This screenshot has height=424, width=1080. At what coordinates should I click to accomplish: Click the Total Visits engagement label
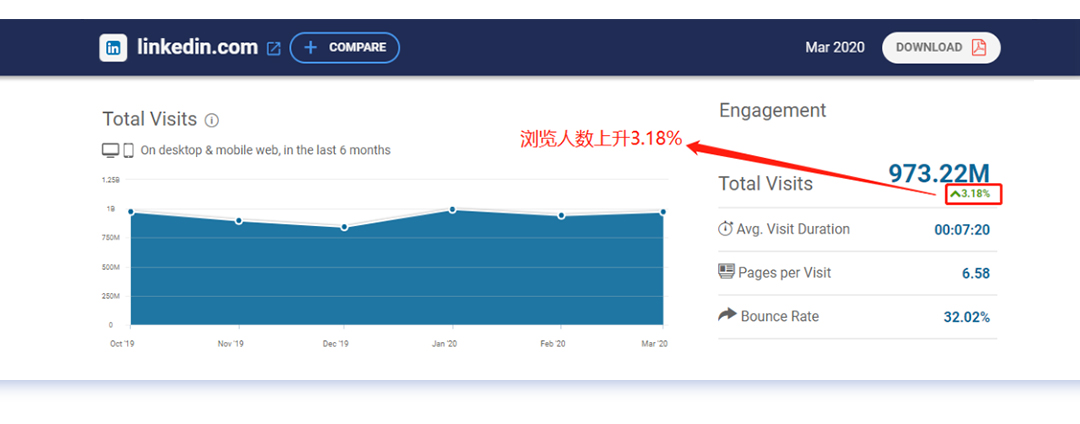[765, 184]
